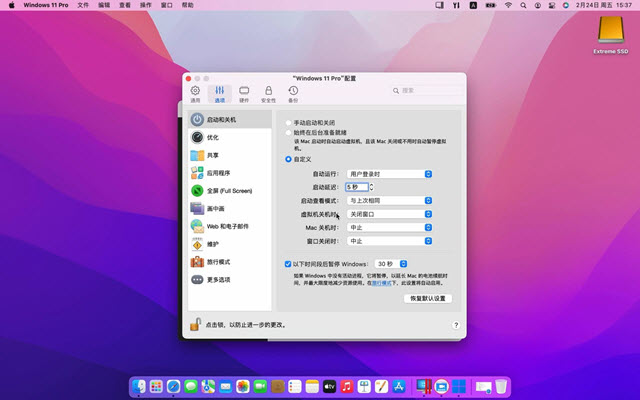Open 自动运行 dropdown showing 用户登录时
This screenshot has height=400, width=640.
pos(389,174)
